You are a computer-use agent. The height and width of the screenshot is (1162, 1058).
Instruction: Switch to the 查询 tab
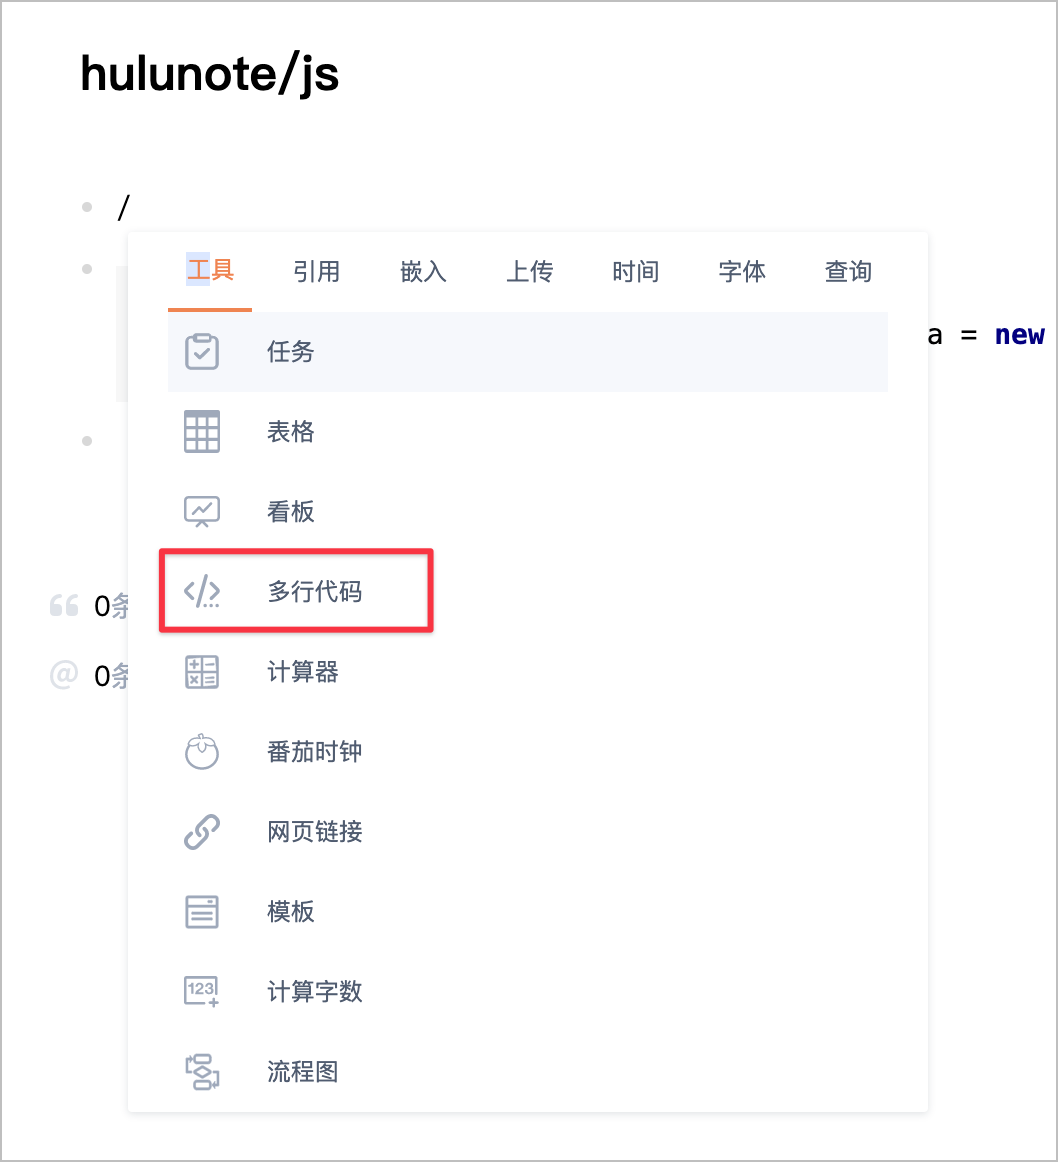848,272
